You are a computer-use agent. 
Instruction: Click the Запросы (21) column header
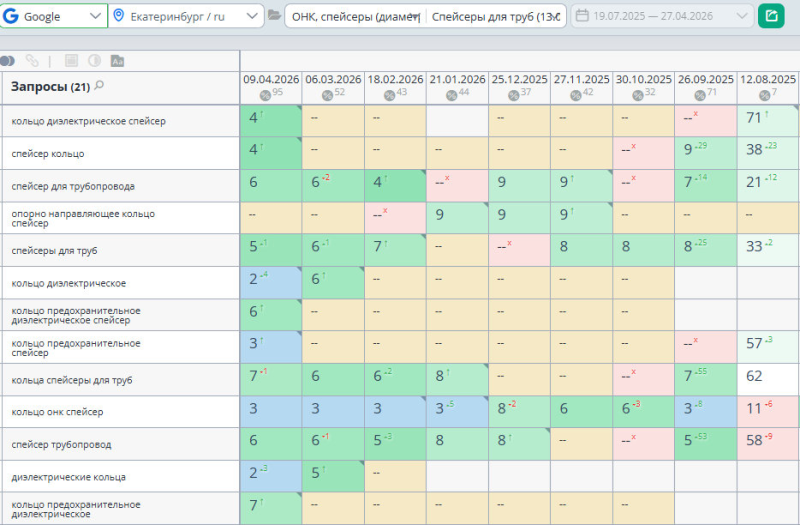click(50, 87)
